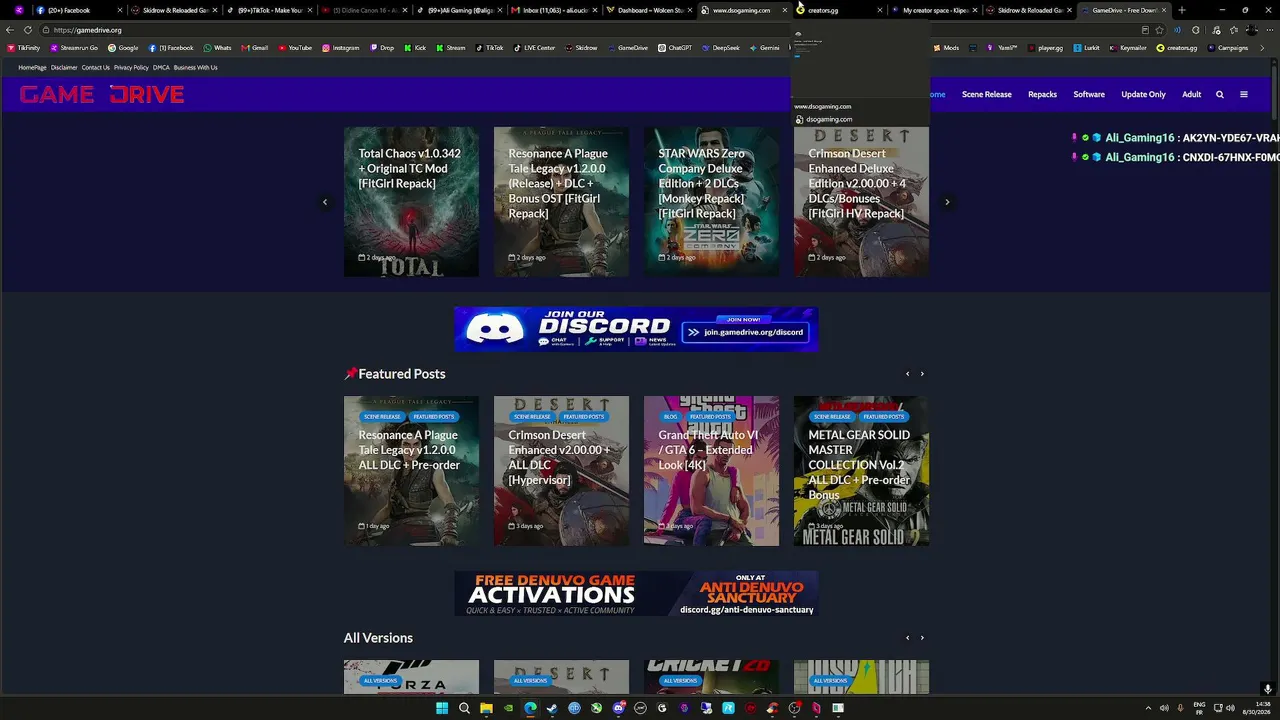The image size is (1280, 720).
Task: Switch to the Dashboard – Wolcen tab
Action: pyautogui.click(x=651, y=10)
